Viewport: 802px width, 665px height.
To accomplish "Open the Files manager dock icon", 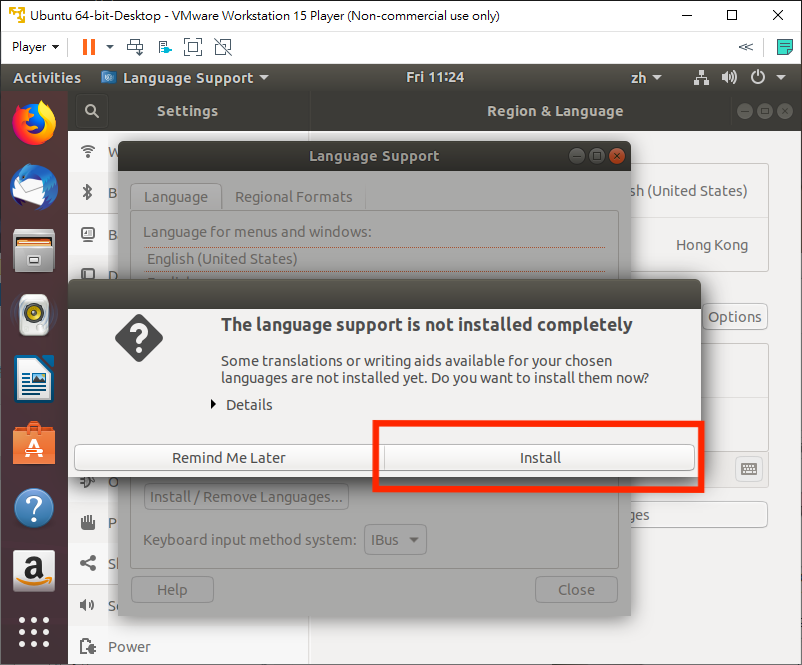I will pos(34,251).
